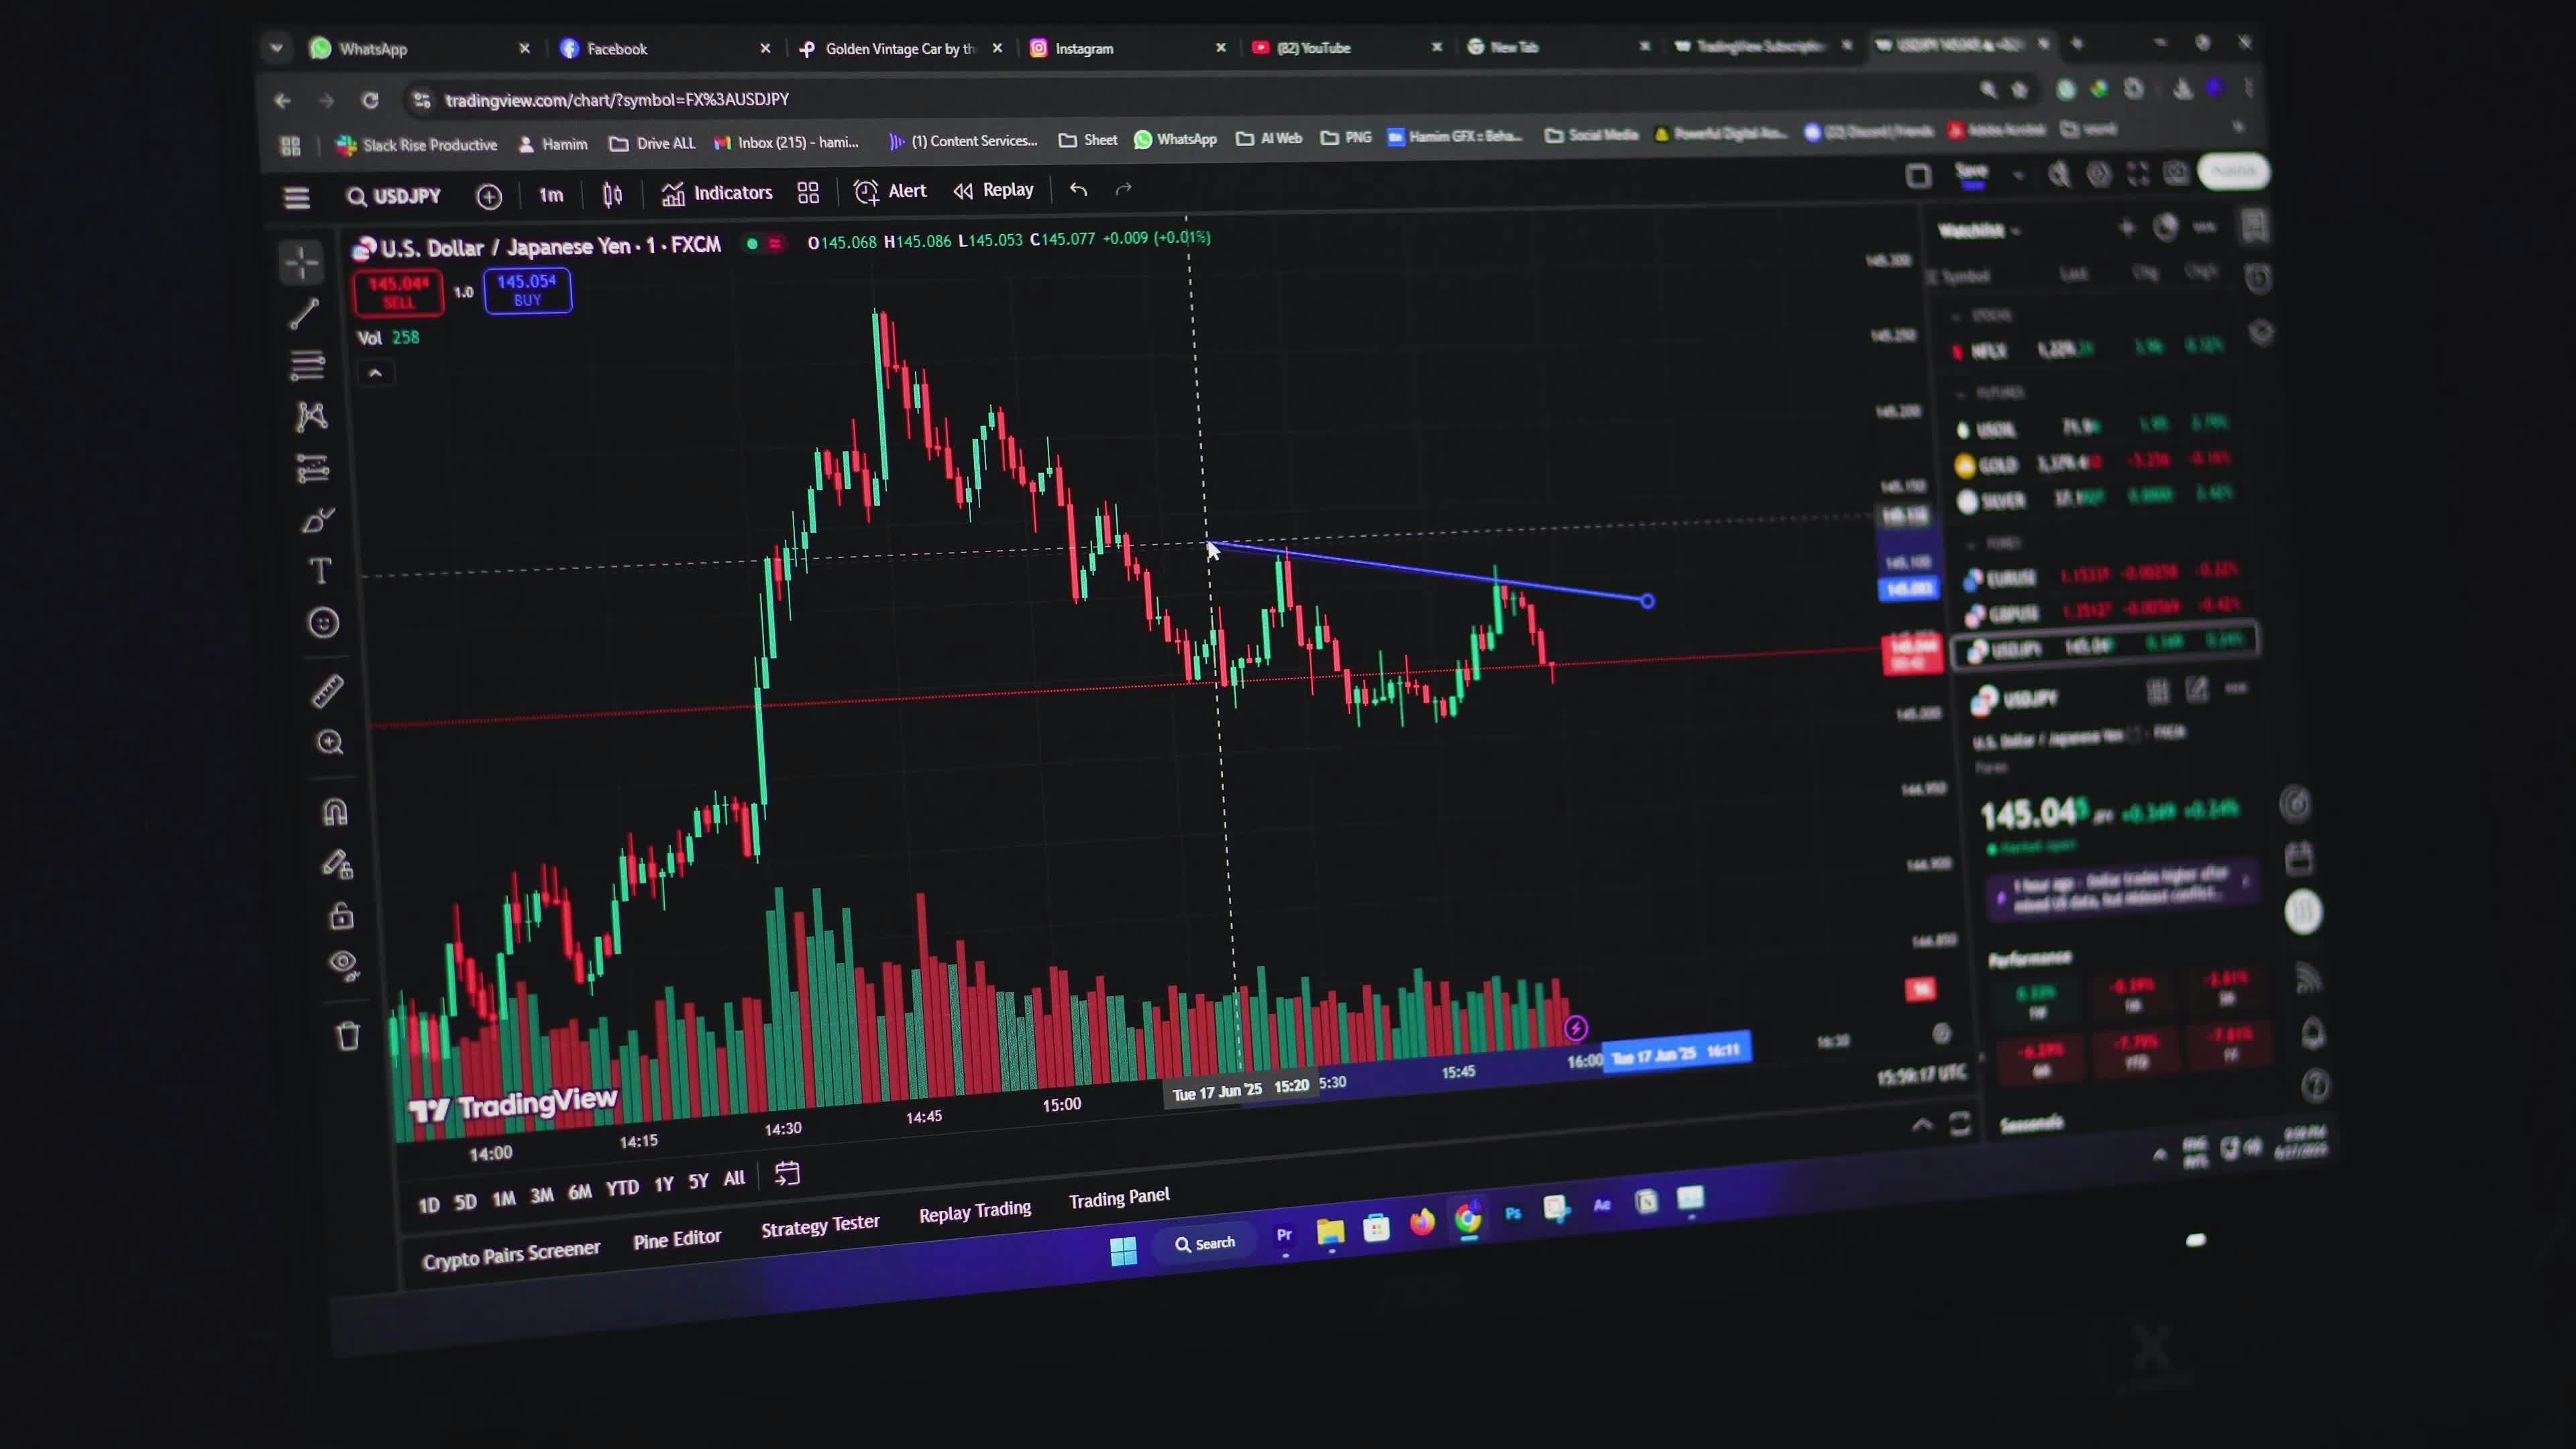Lock all drawings on the chart

340,914
